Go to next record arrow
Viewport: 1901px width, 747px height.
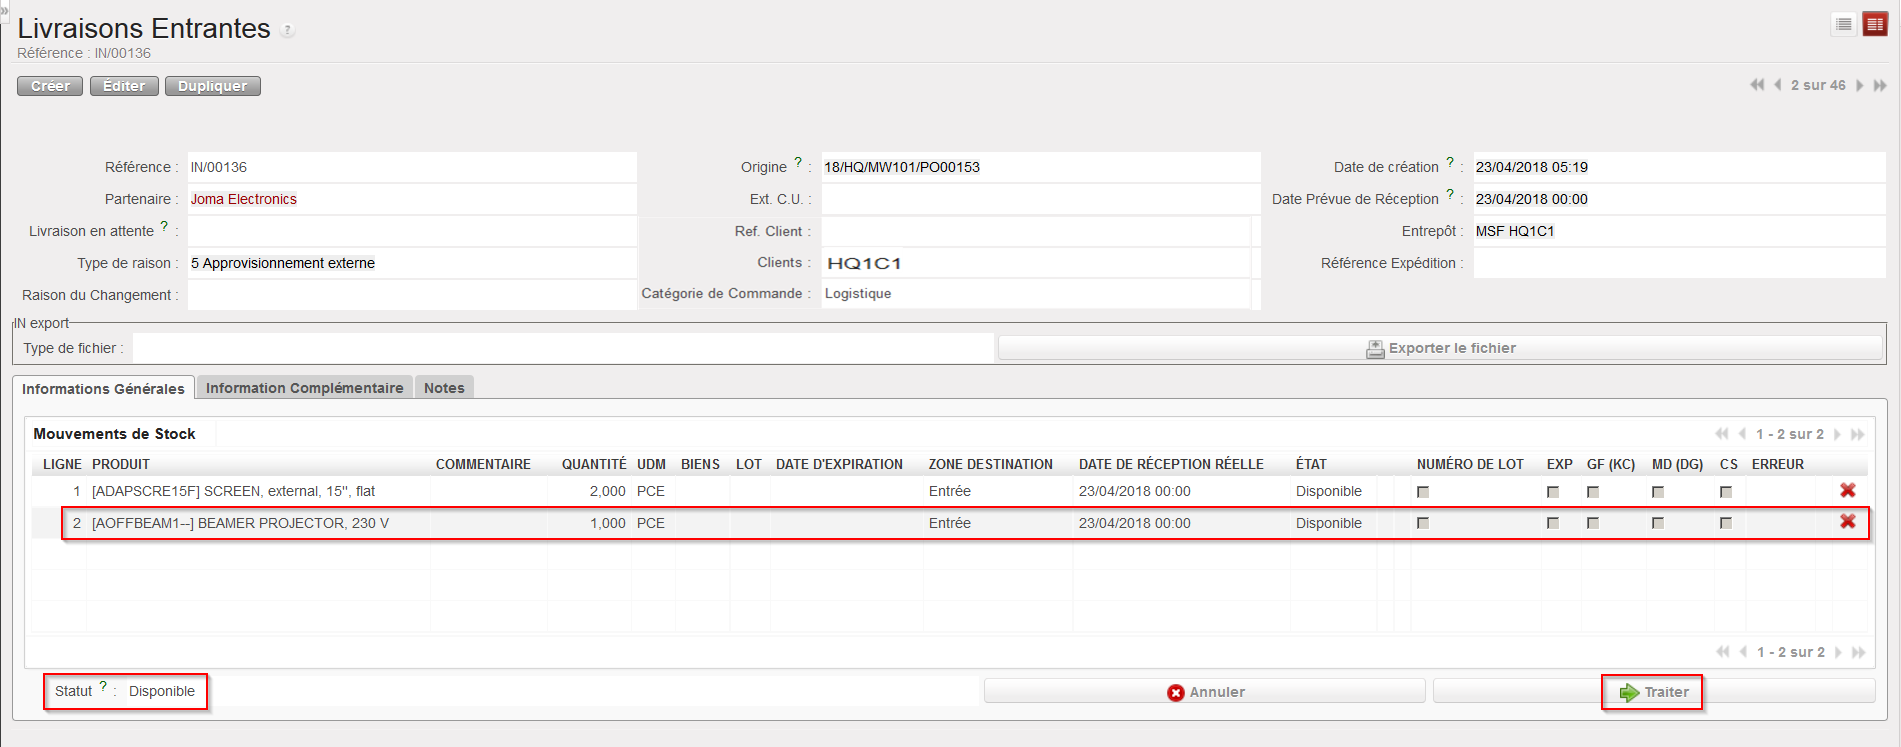tap(1860, 85)
